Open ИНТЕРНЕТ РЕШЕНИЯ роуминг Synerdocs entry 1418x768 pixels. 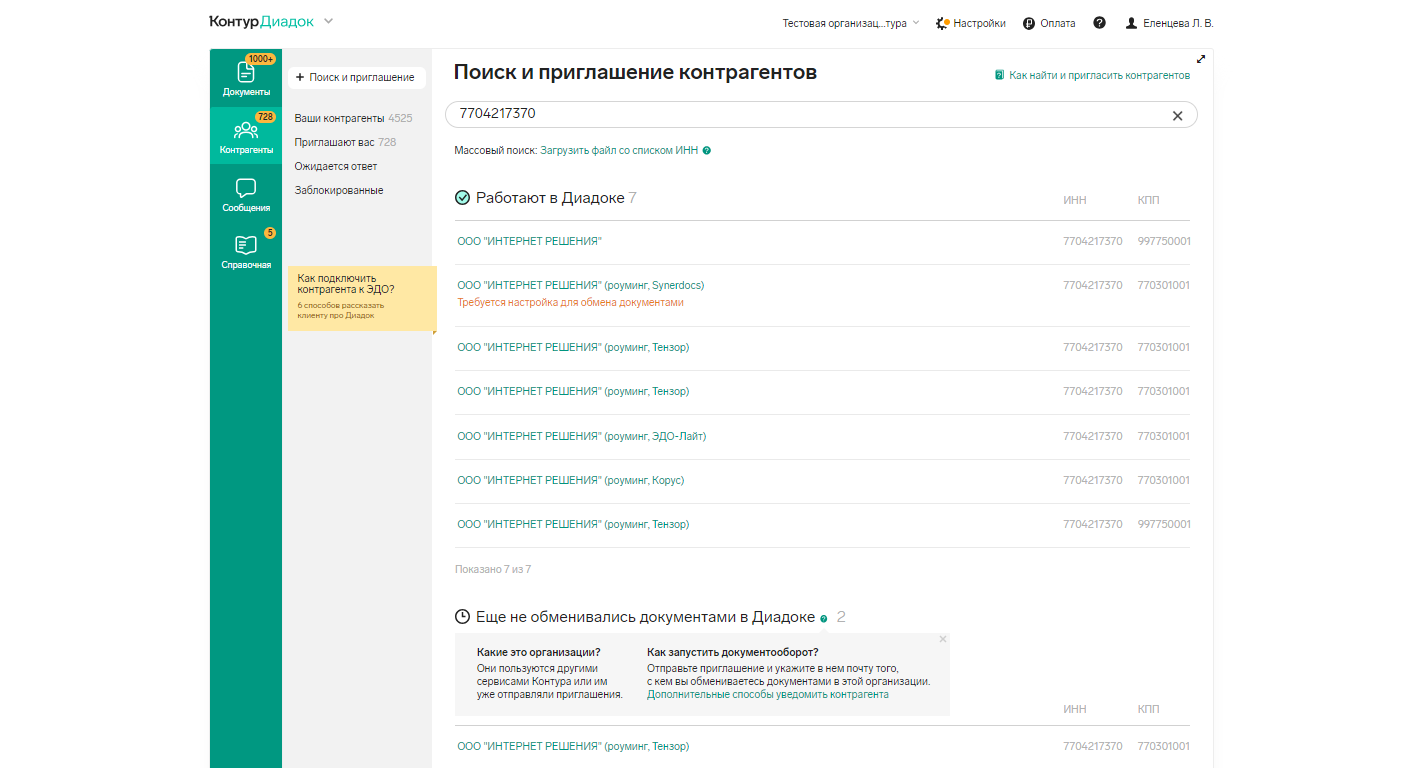(x=580, y=285)
